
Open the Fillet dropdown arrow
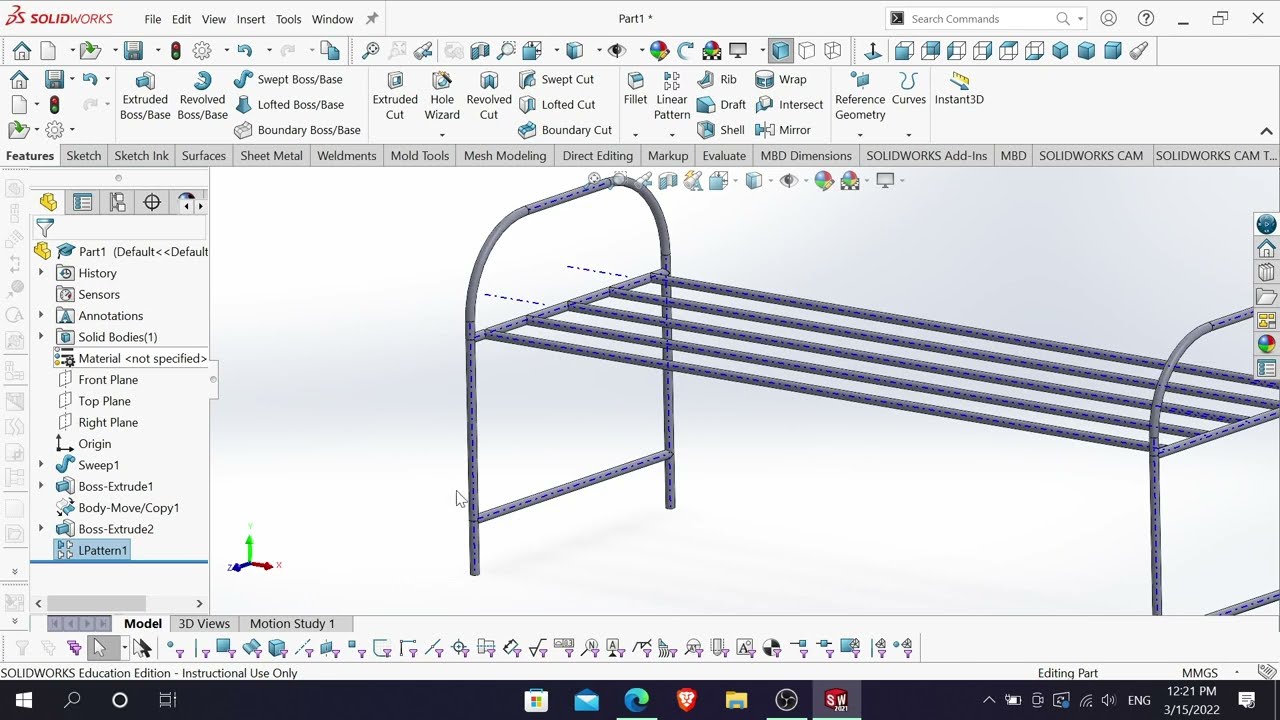[x=635, y=134]
